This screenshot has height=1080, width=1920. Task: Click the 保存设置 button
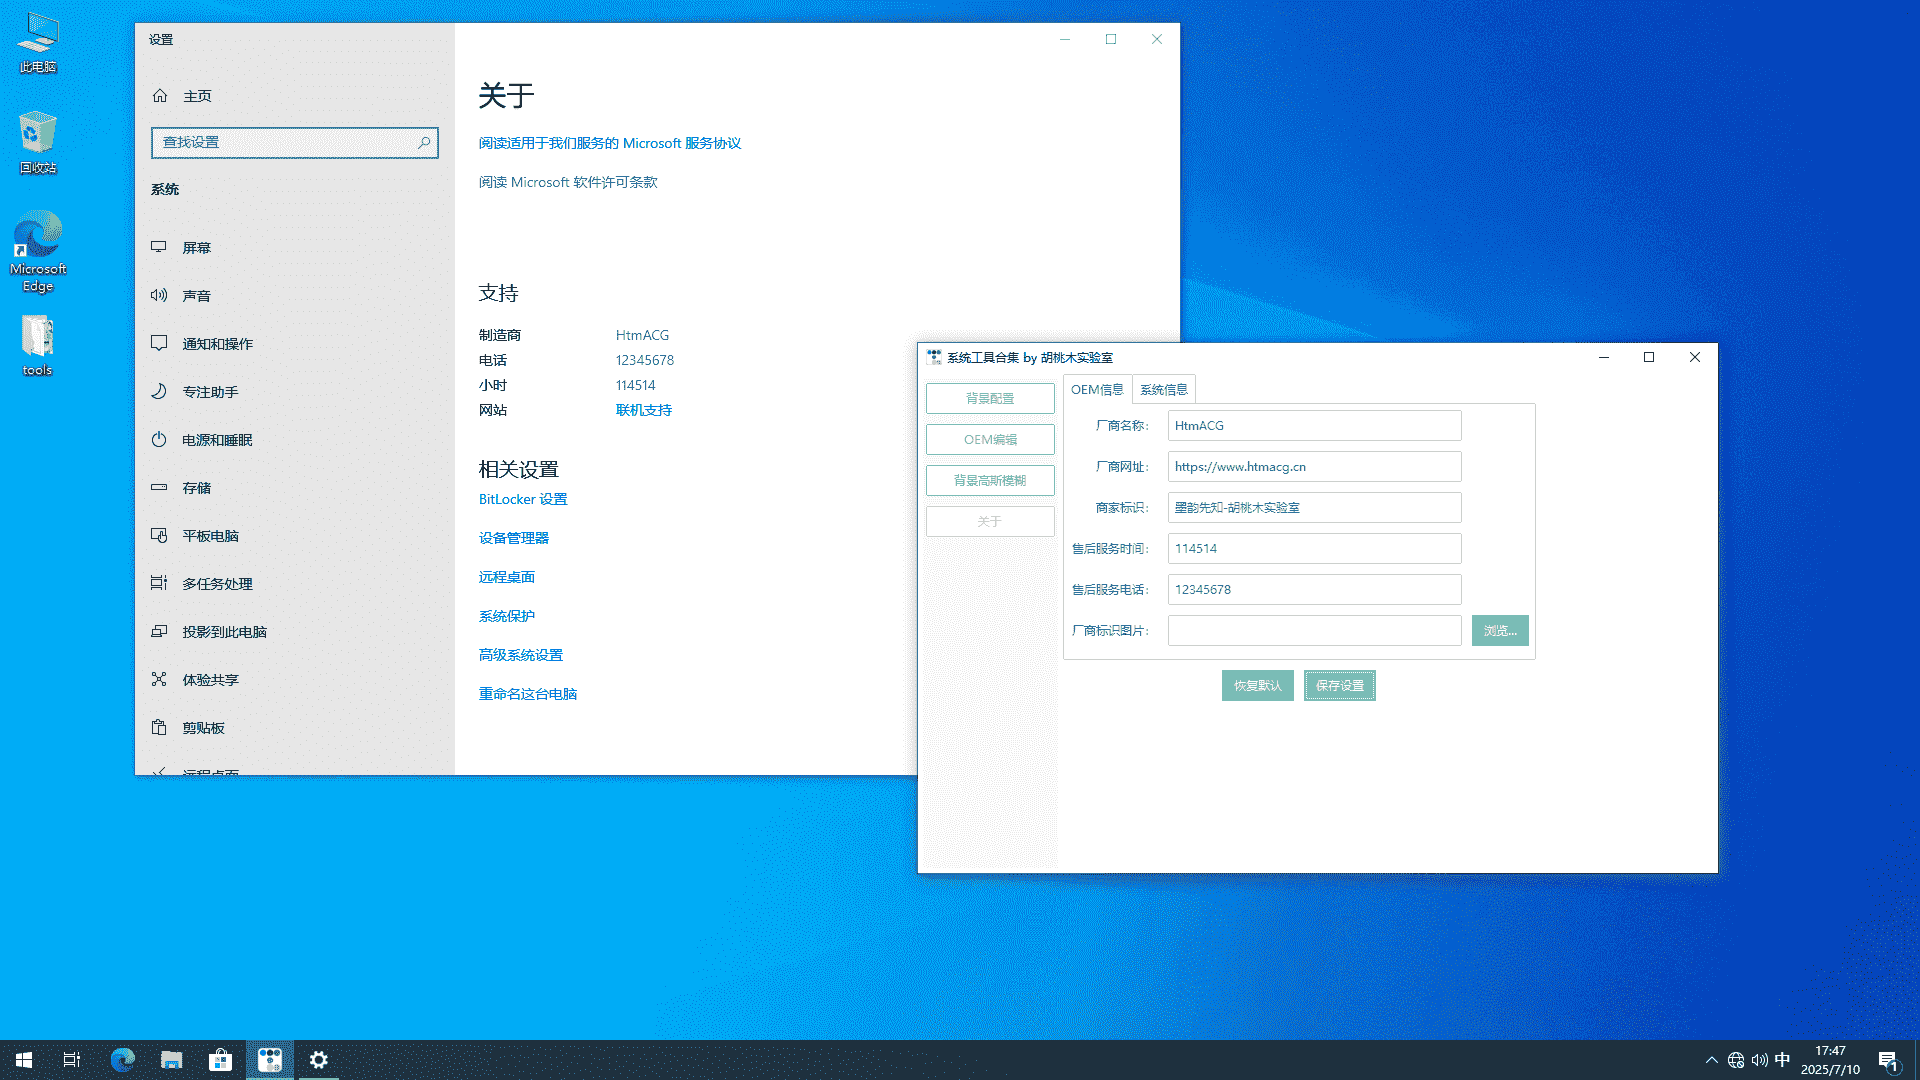pos(1340,685)
